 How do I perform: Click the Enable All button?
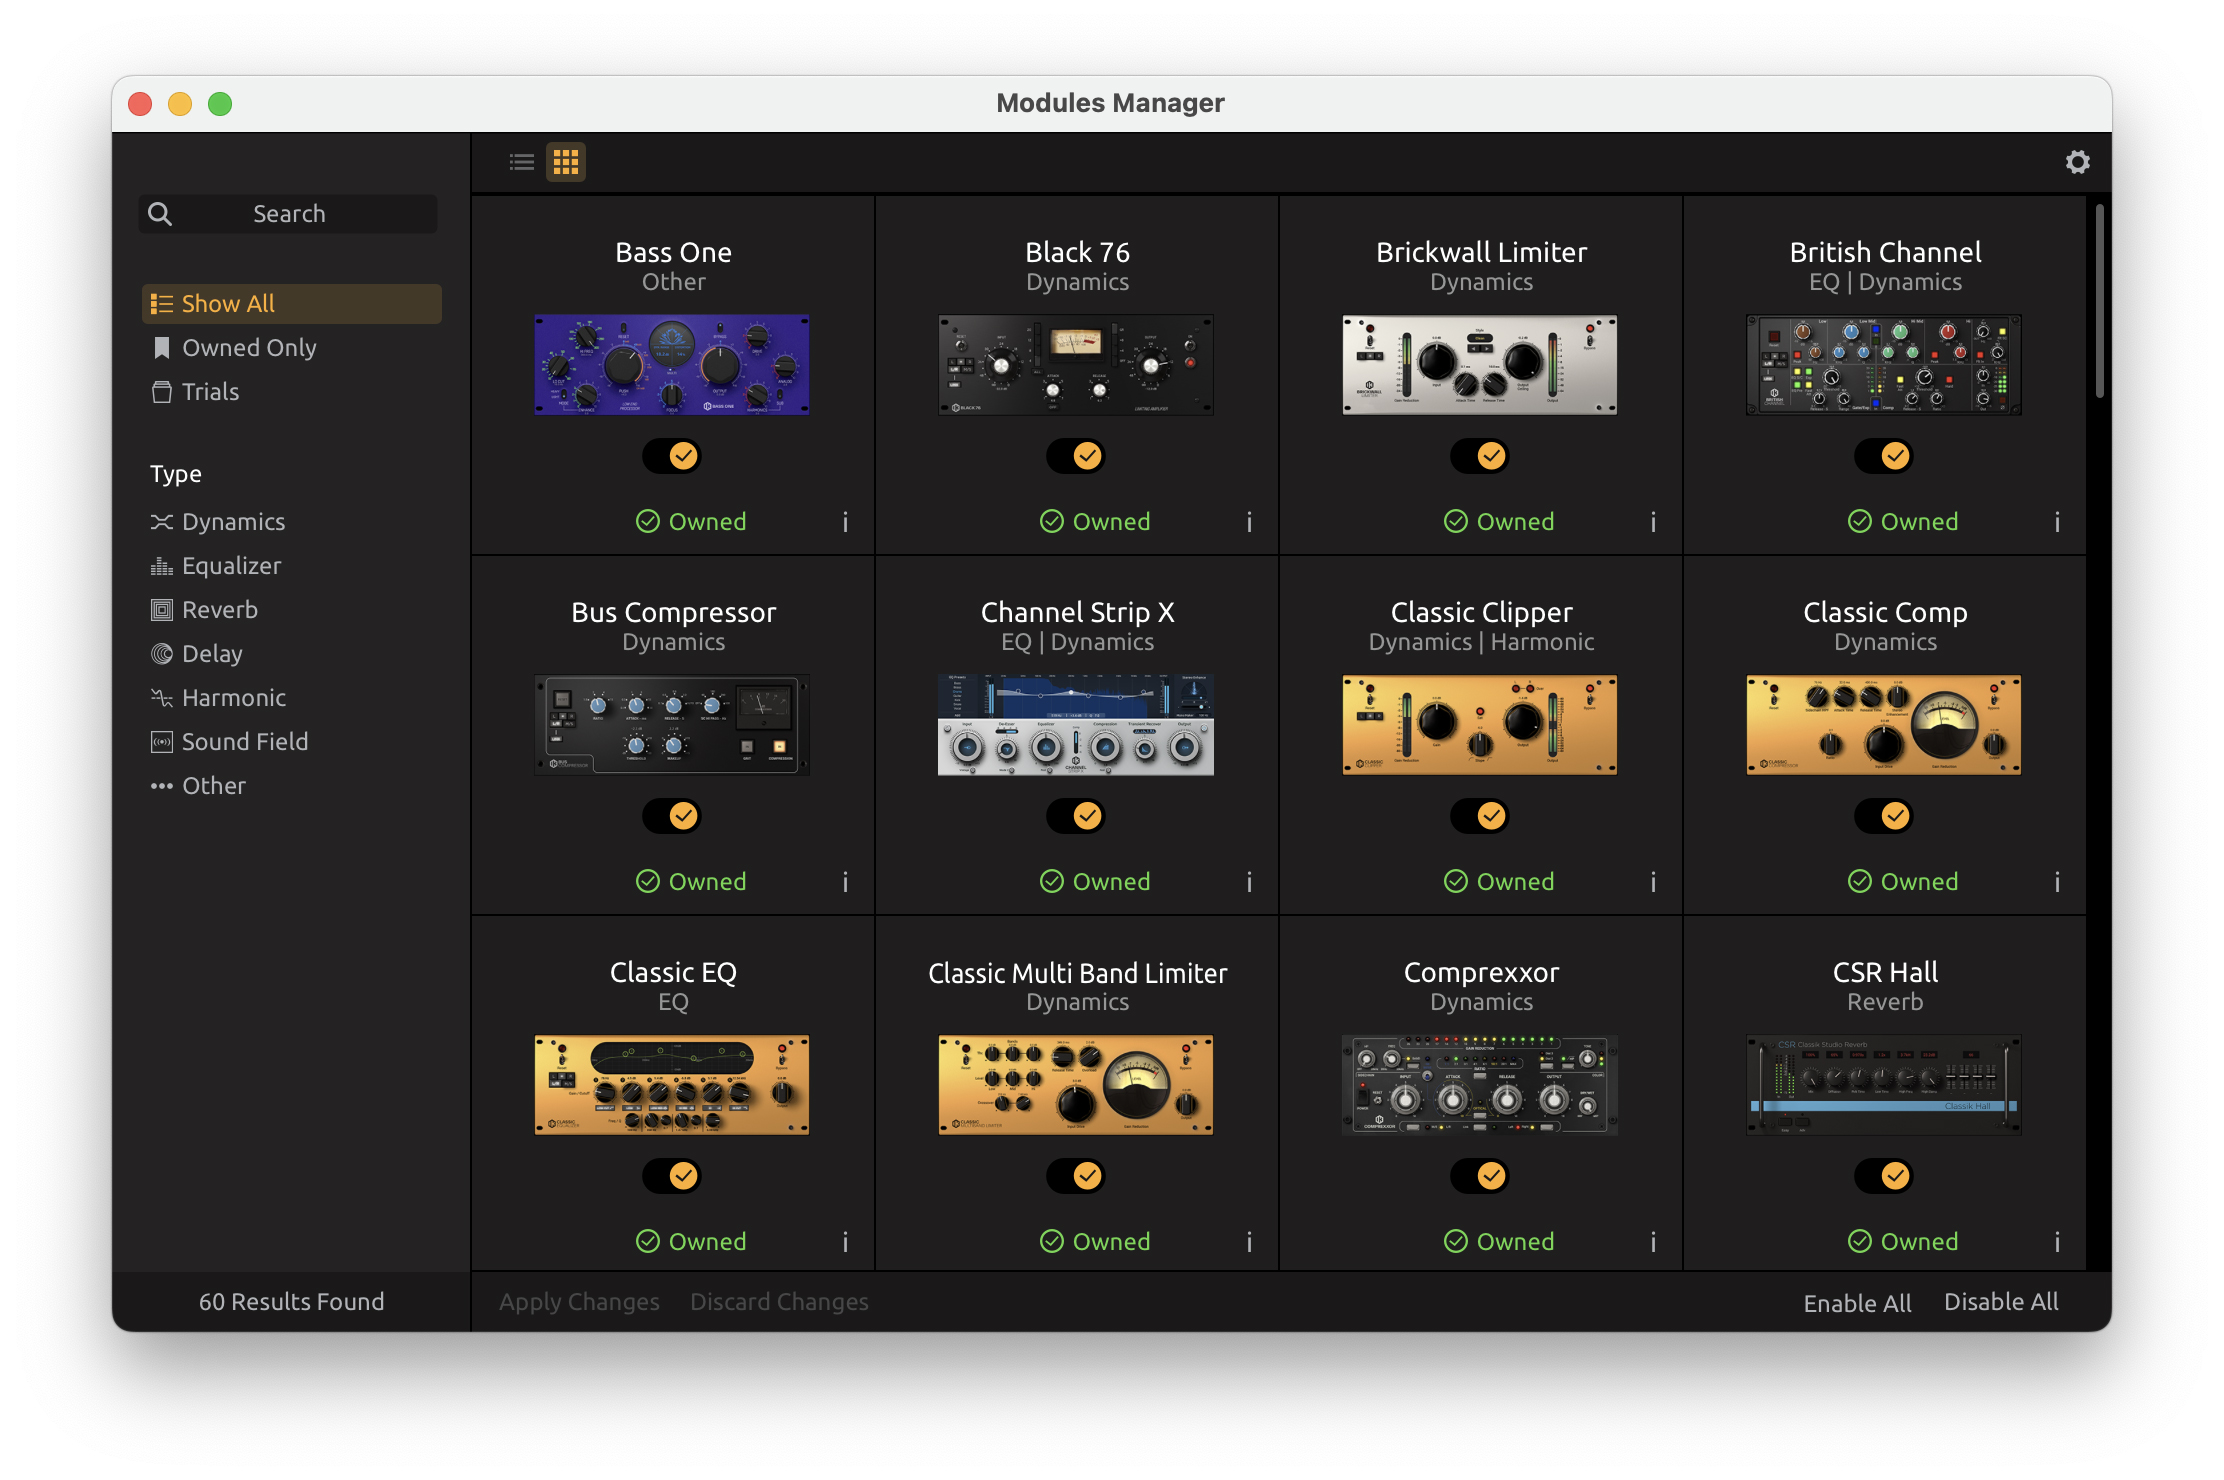(1857, 1303)
